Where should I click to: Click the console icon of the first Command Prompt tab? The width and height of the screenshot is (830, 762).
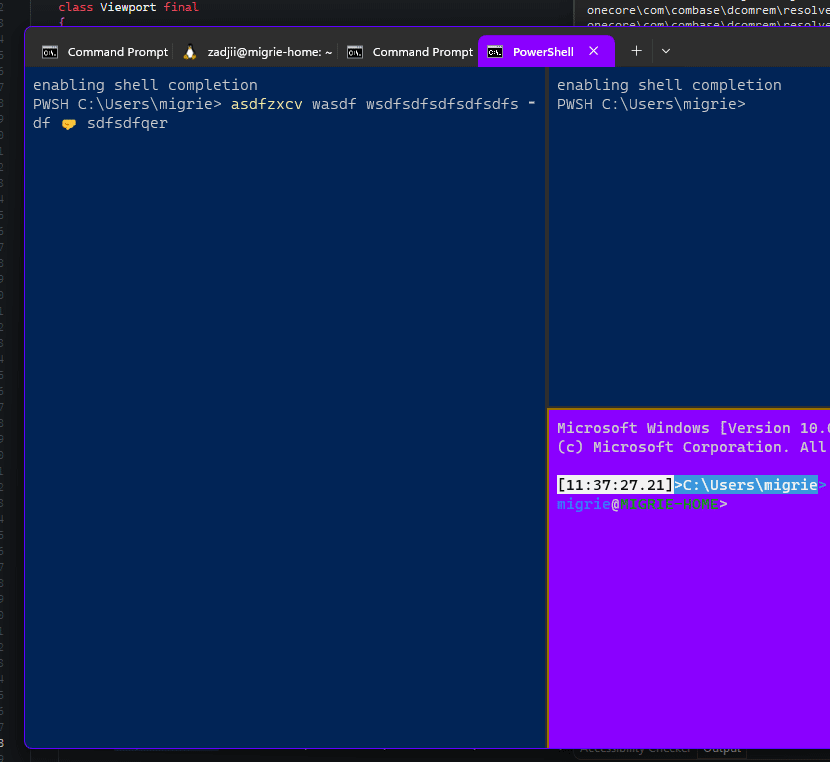pos(50,52)
